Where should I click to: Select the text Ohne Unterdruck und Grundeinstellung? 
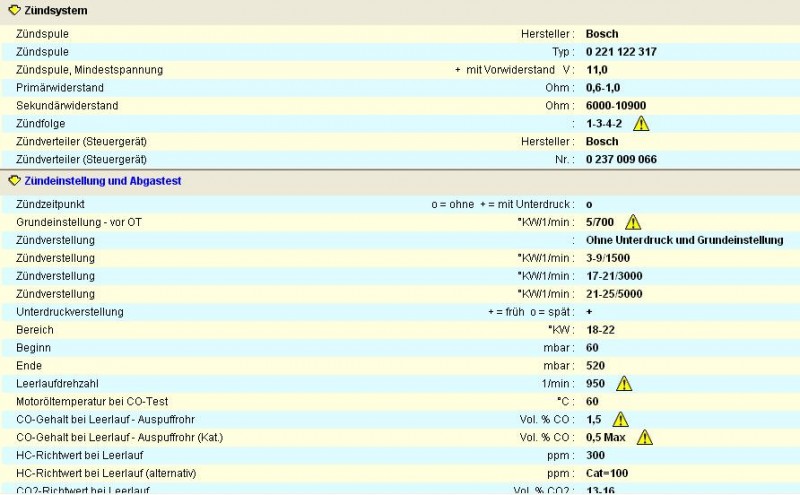pos(684,240)
